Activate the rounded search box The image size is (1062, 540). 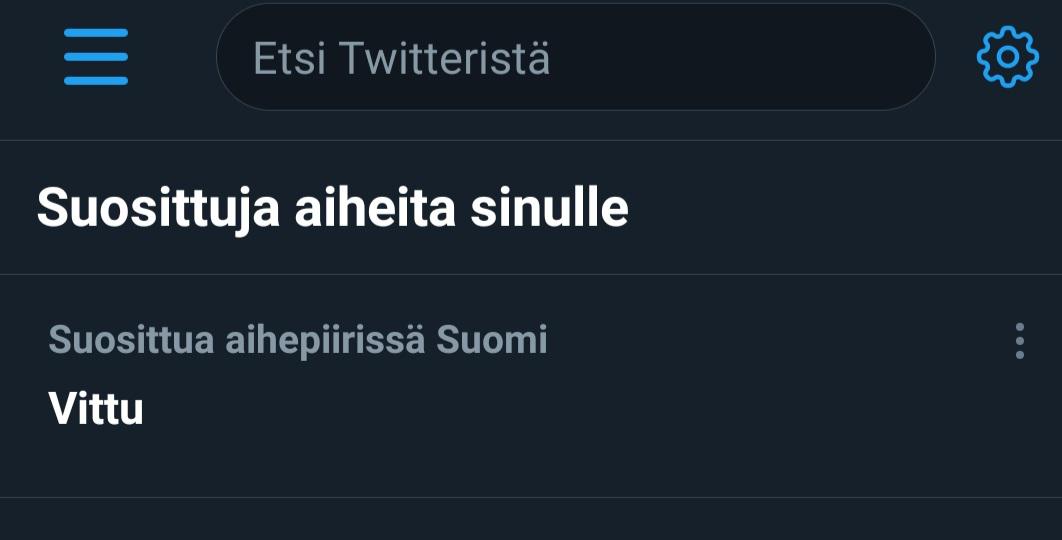pyautogui.click(x=576, y=57)
